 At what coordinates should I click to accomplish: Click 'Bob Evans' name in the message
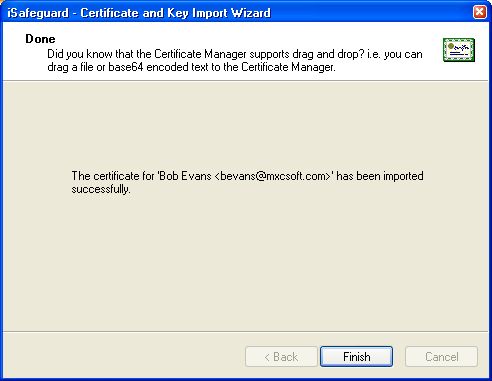click(x=185, y=176)
